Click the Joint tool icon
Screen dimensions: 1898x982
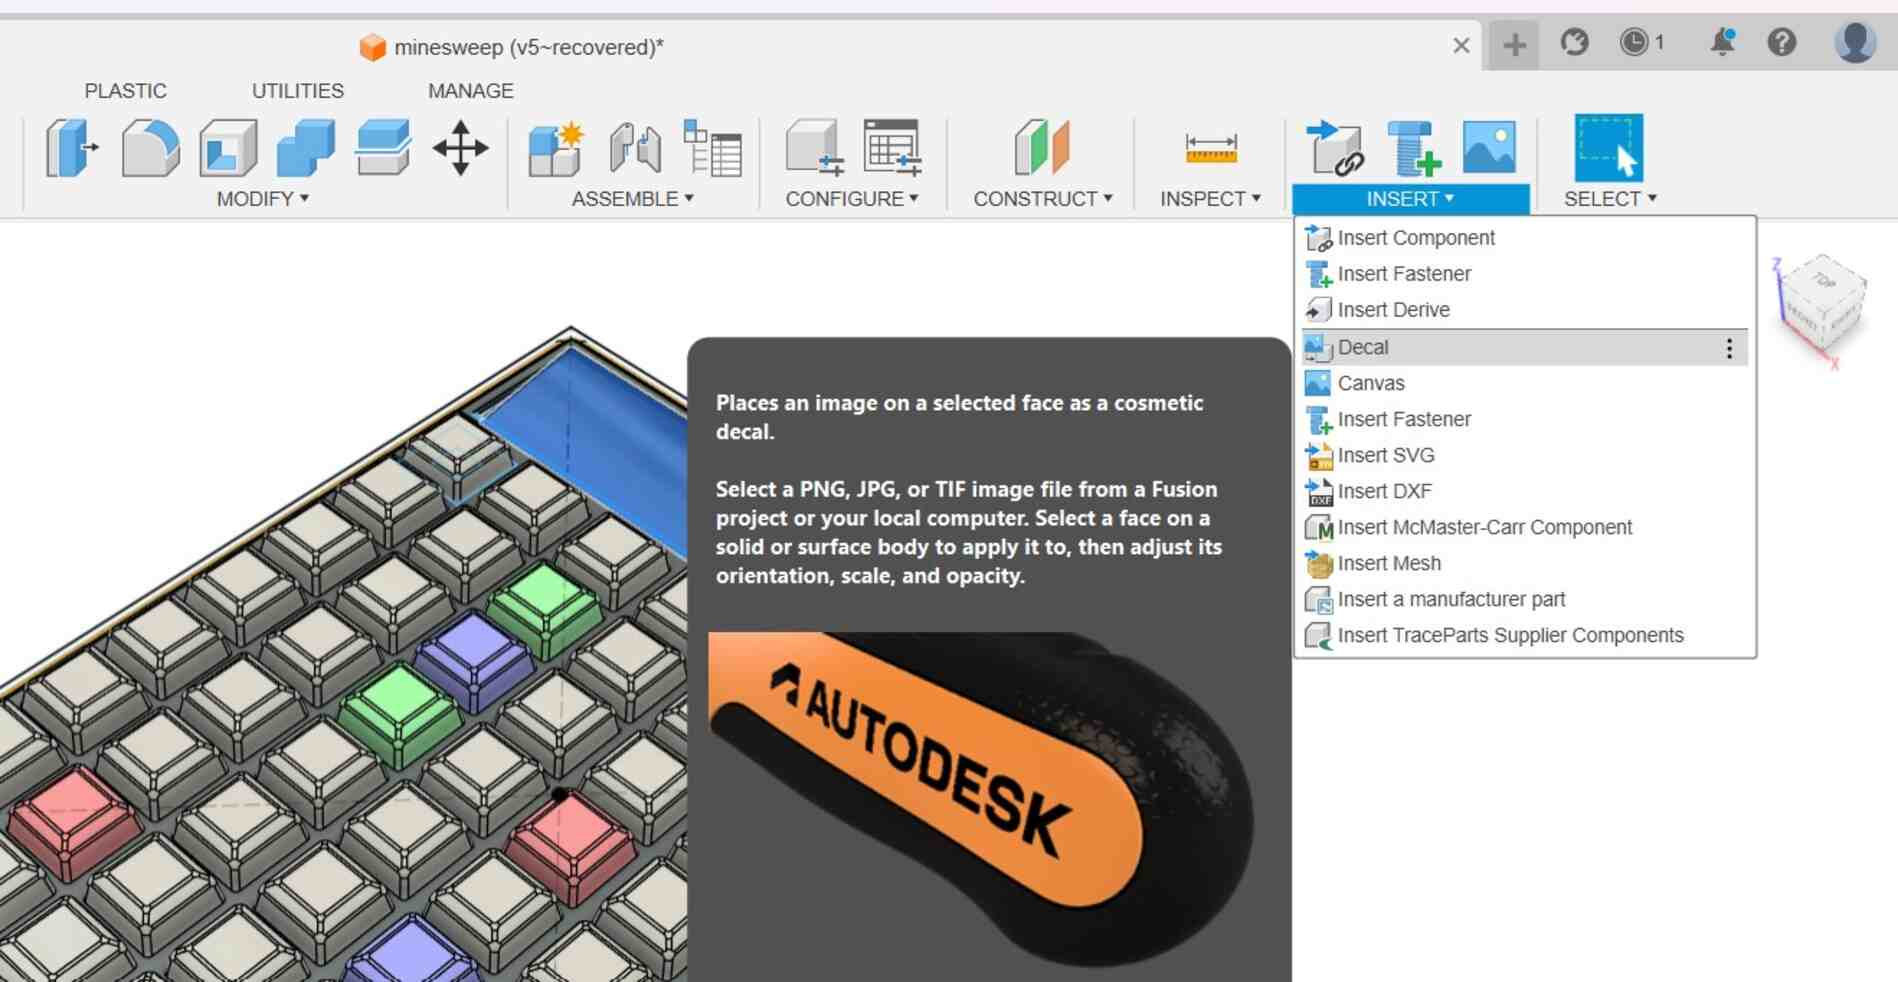634,148
